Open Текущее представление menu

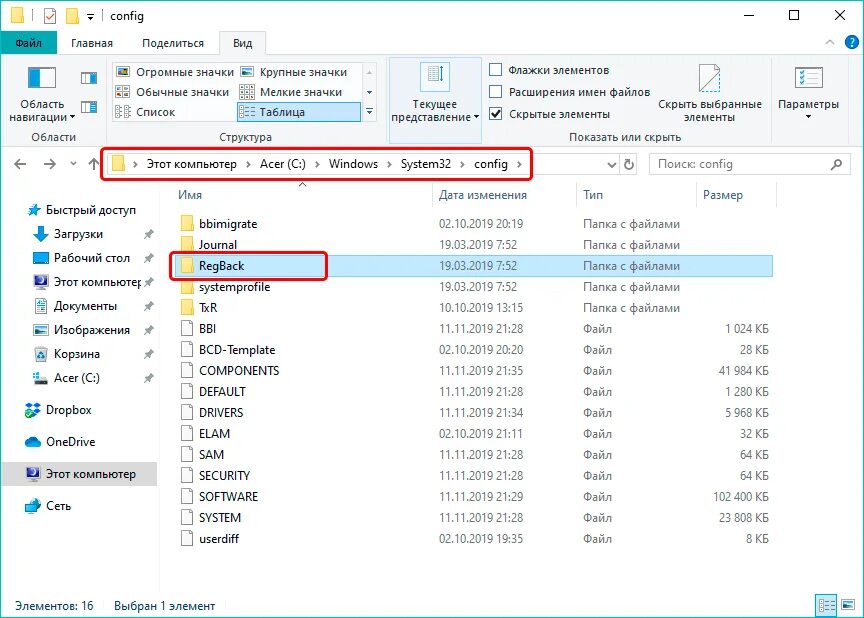(435, 98)
